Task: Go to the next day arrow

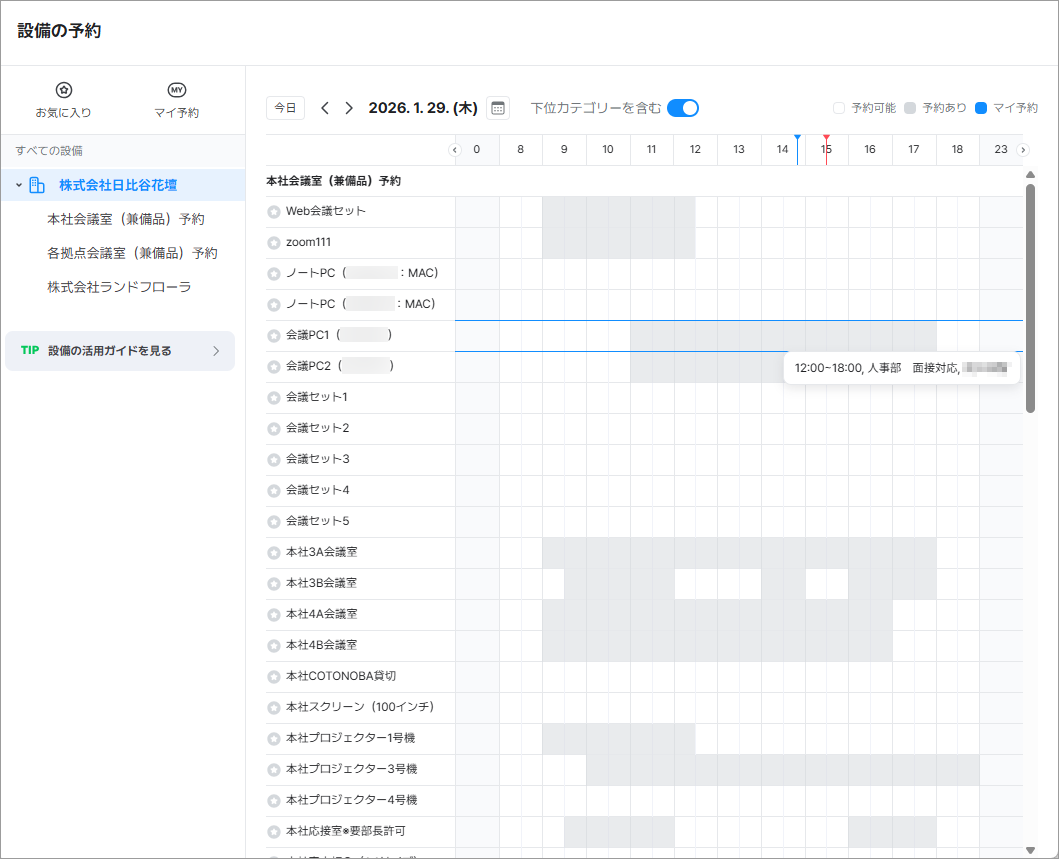Action: (349, 108)
